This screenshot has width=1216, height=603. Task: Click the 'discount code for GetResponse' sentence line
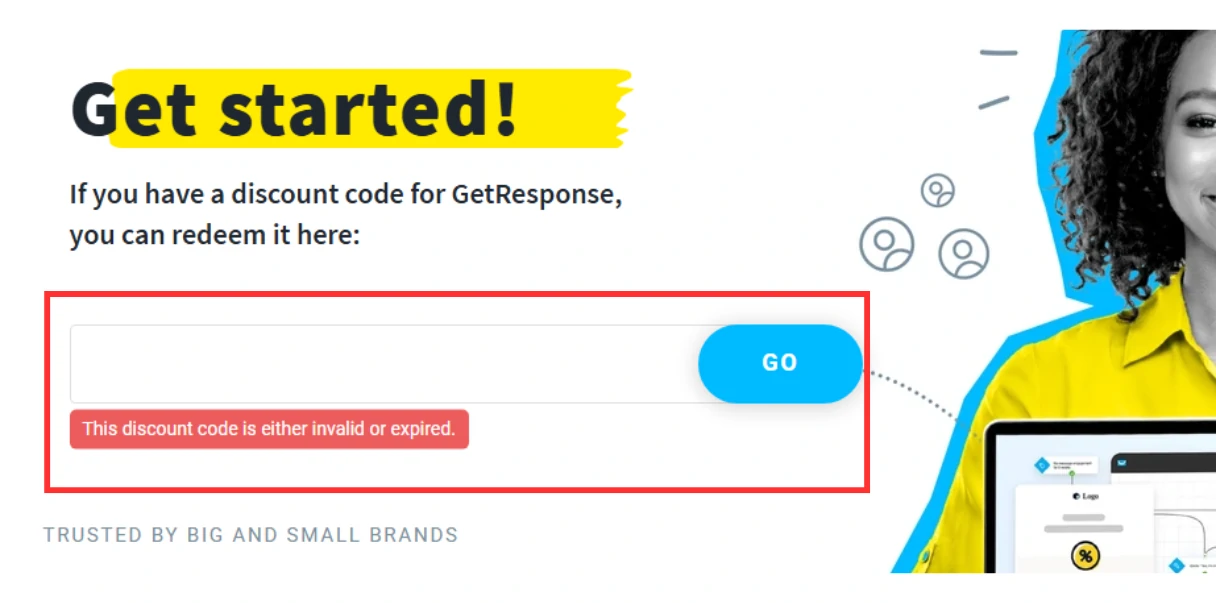tap(345, 193)
